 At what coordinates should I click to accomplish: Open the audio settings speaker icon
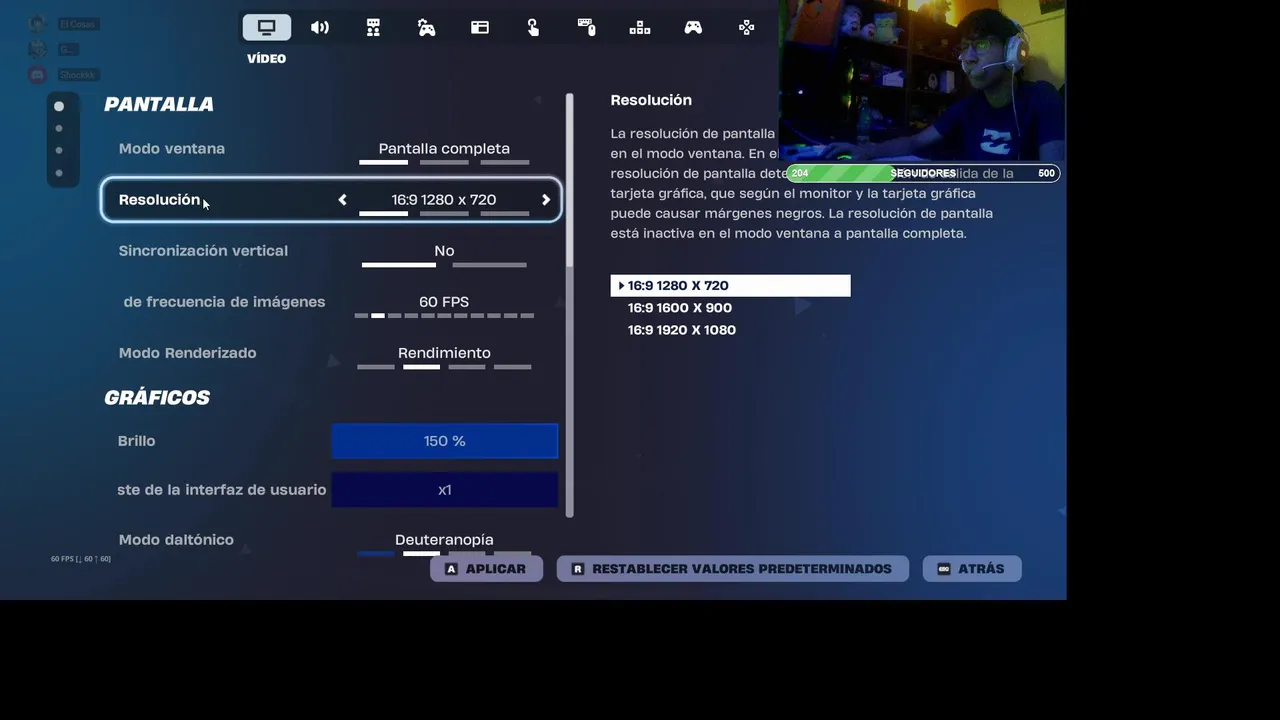pyautogui.click(x=320, y=27)
